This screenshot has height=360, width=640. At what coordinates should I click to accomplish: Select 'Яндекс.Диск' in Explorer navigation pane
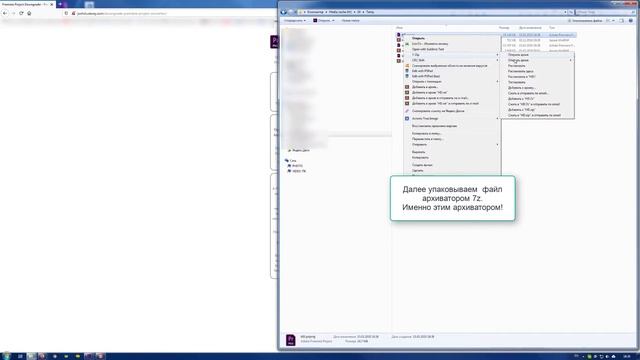point(300,150)
